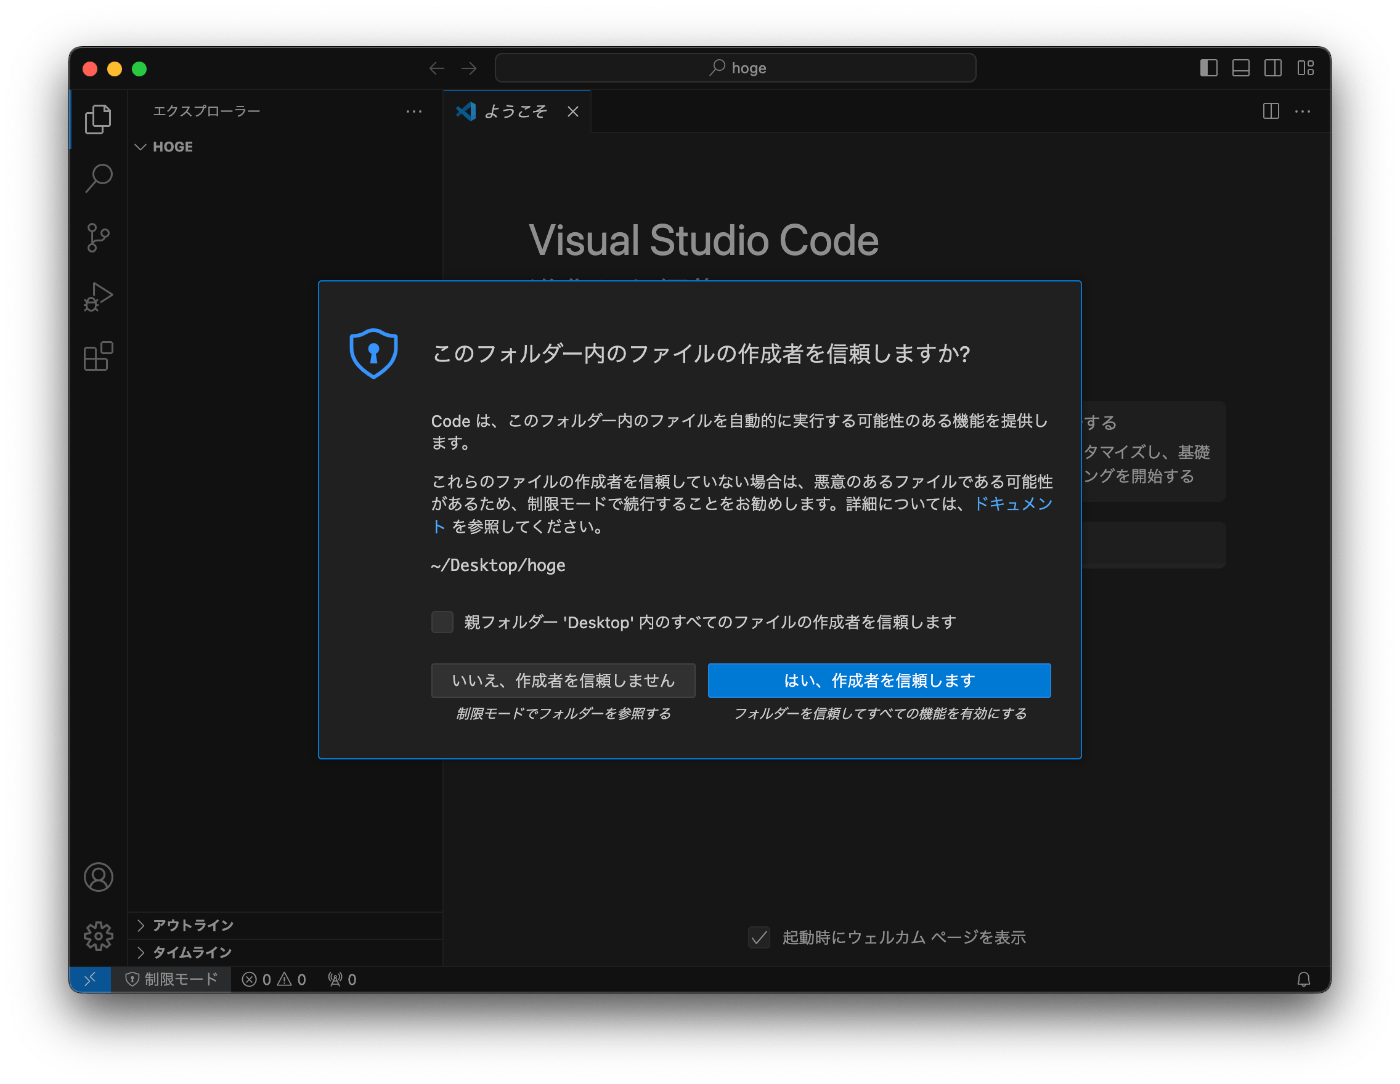Click the ~/Desktop/hoge path text
The width and height of the screenshot is (1400, 1084).
498,565
